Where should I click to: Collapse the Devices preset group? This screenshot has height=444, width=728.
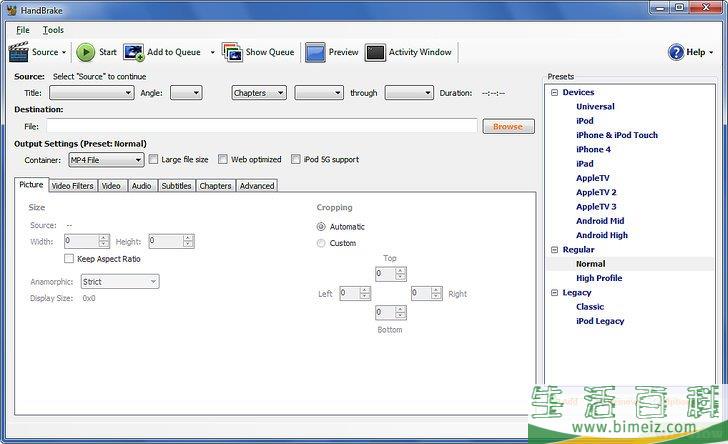click(554, 92)
